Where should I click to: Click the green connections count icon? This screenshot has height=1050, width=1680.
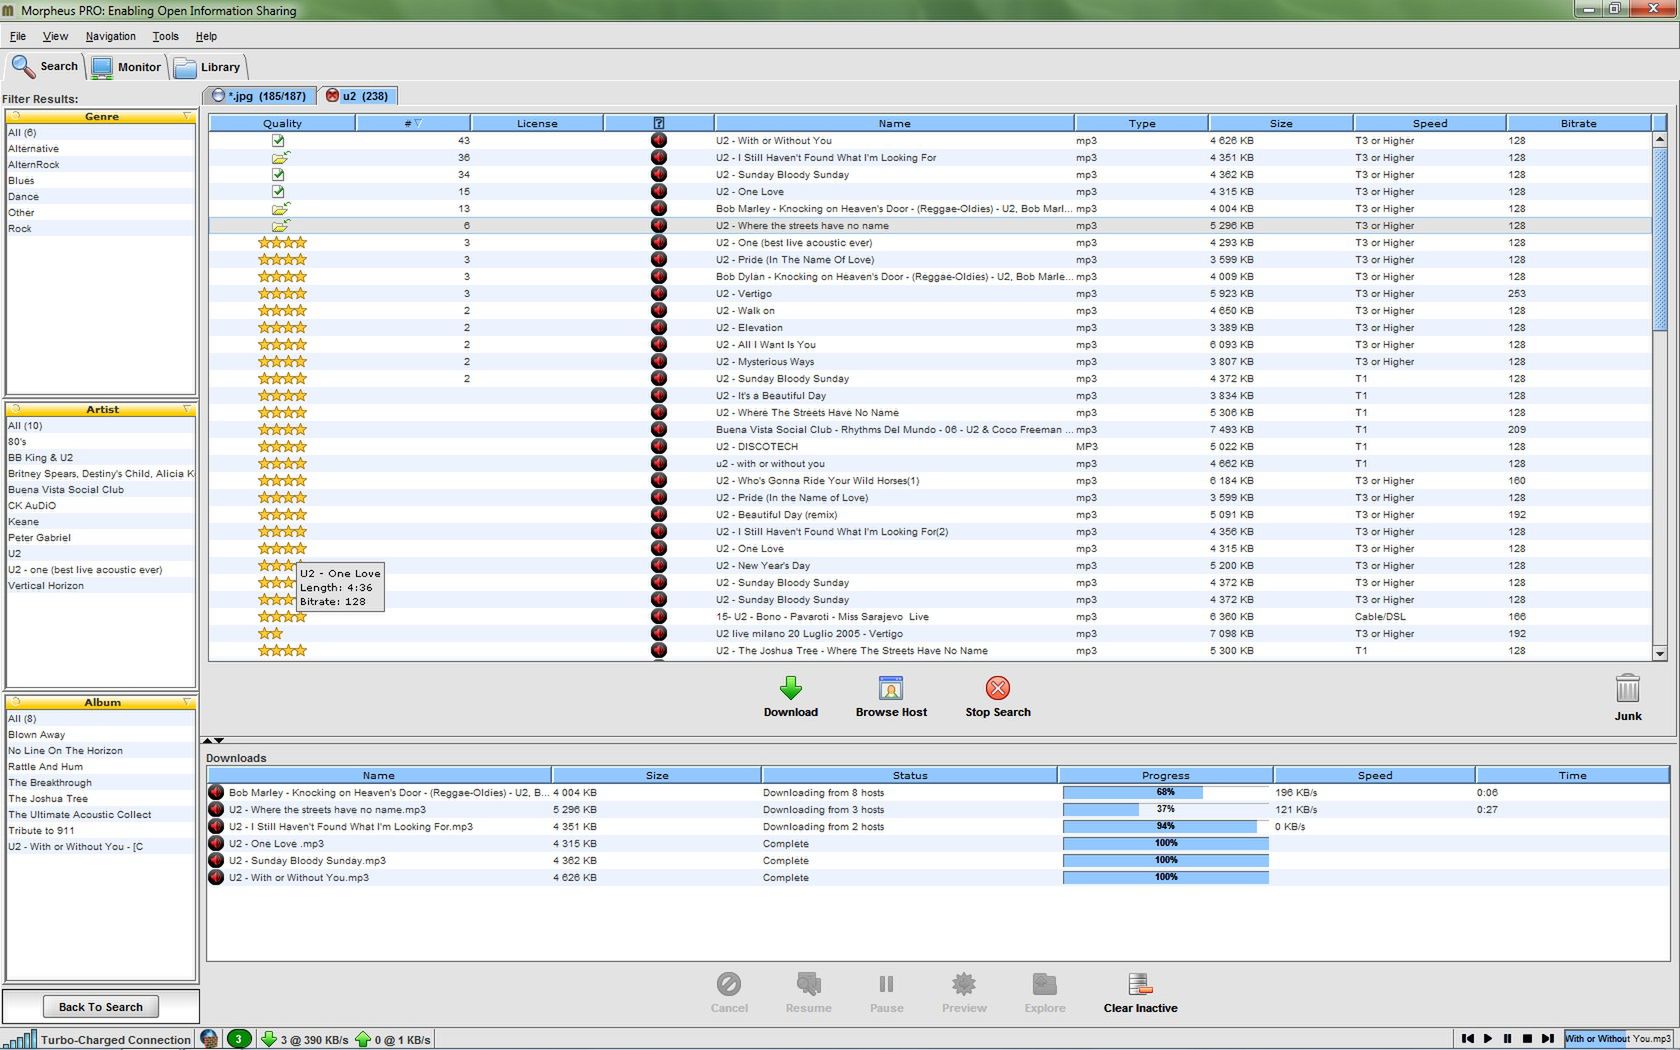pos(238,1039)
